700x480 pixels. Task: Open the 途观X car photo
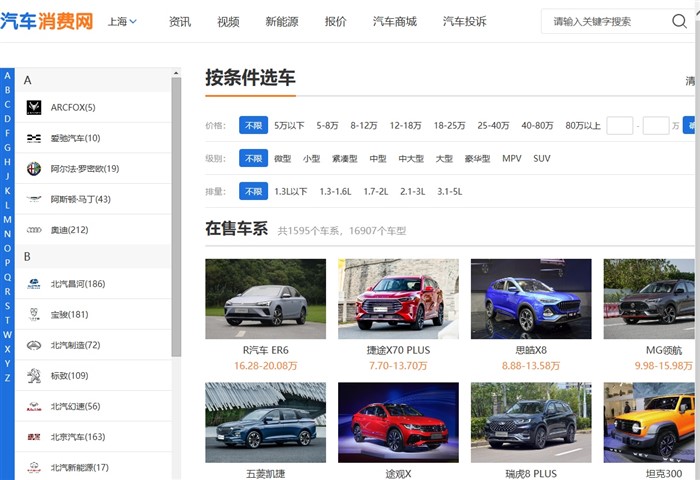click(398, 422)
